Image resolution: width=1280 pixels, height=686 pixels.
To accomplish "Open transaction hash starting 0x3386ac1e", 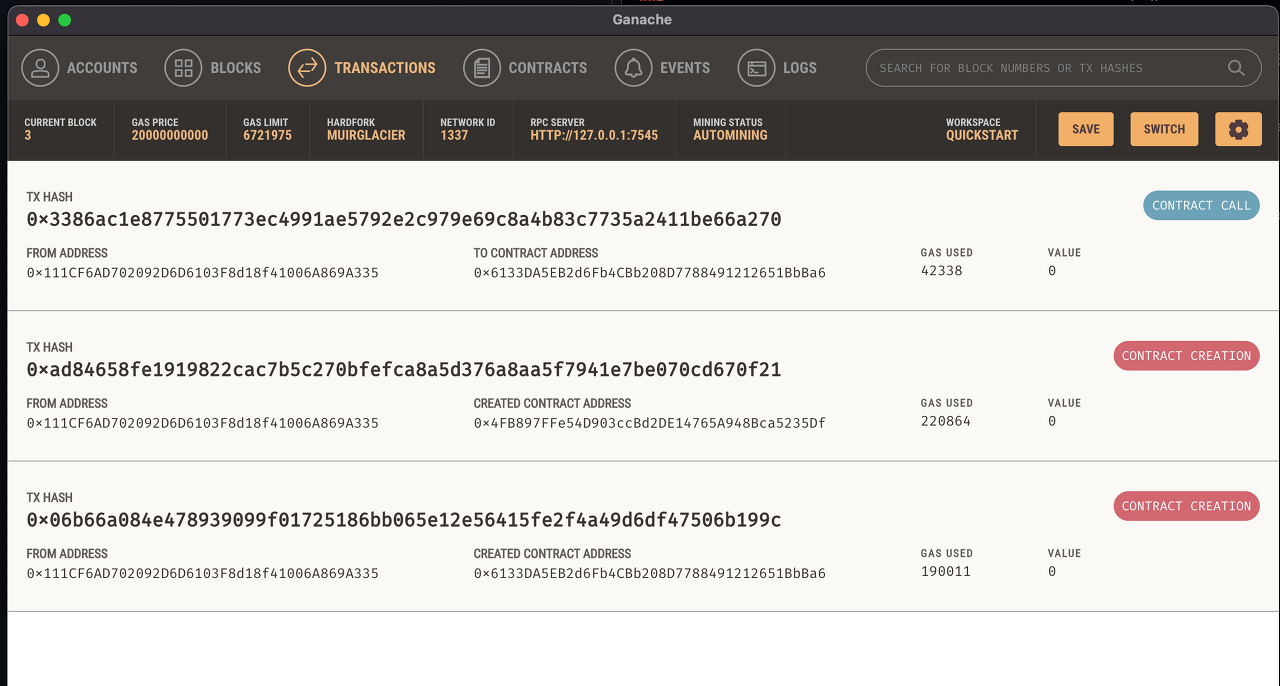I will 404,219.
